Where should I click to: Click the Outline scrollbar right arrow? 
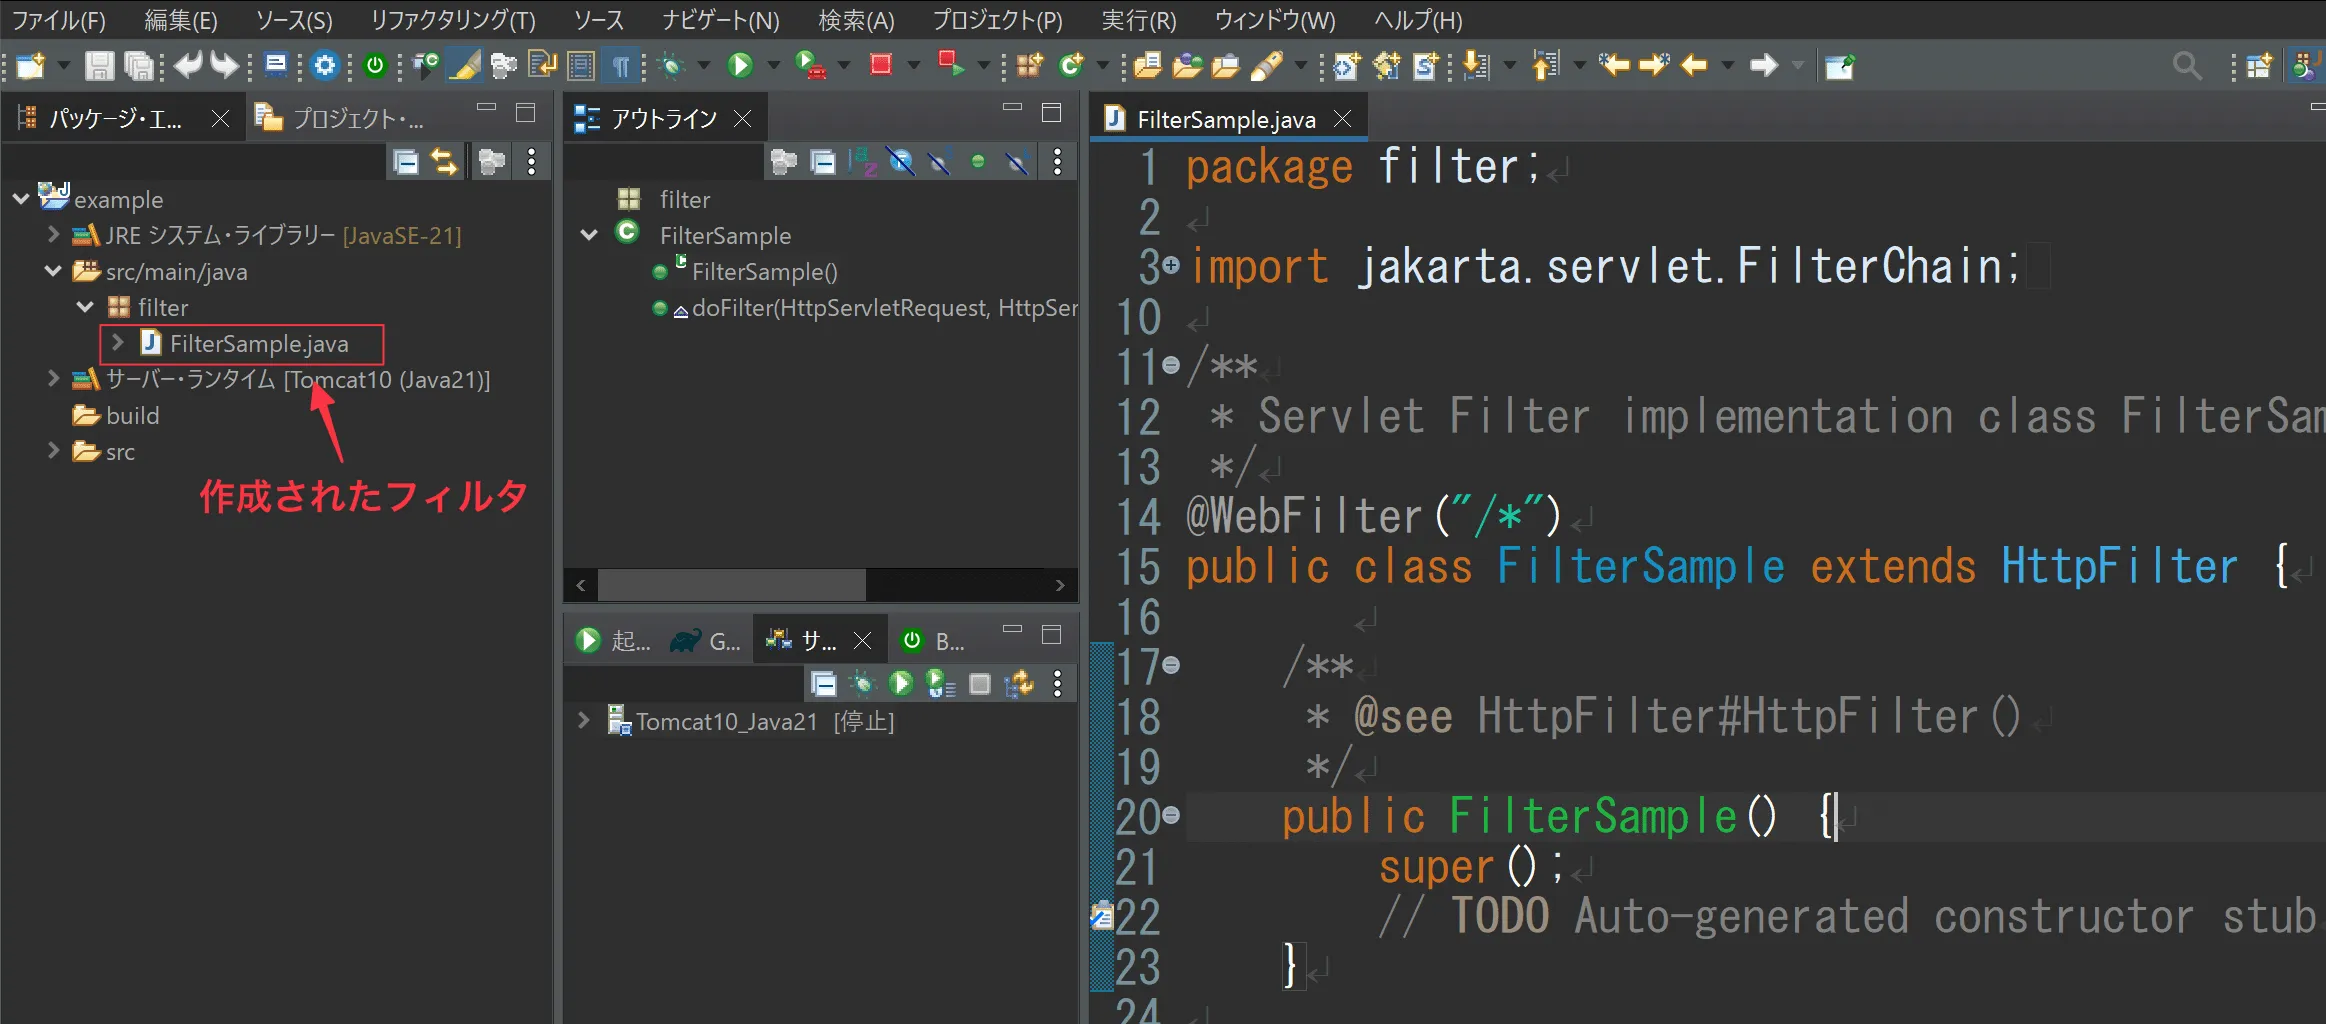[x=1060, y=585]
